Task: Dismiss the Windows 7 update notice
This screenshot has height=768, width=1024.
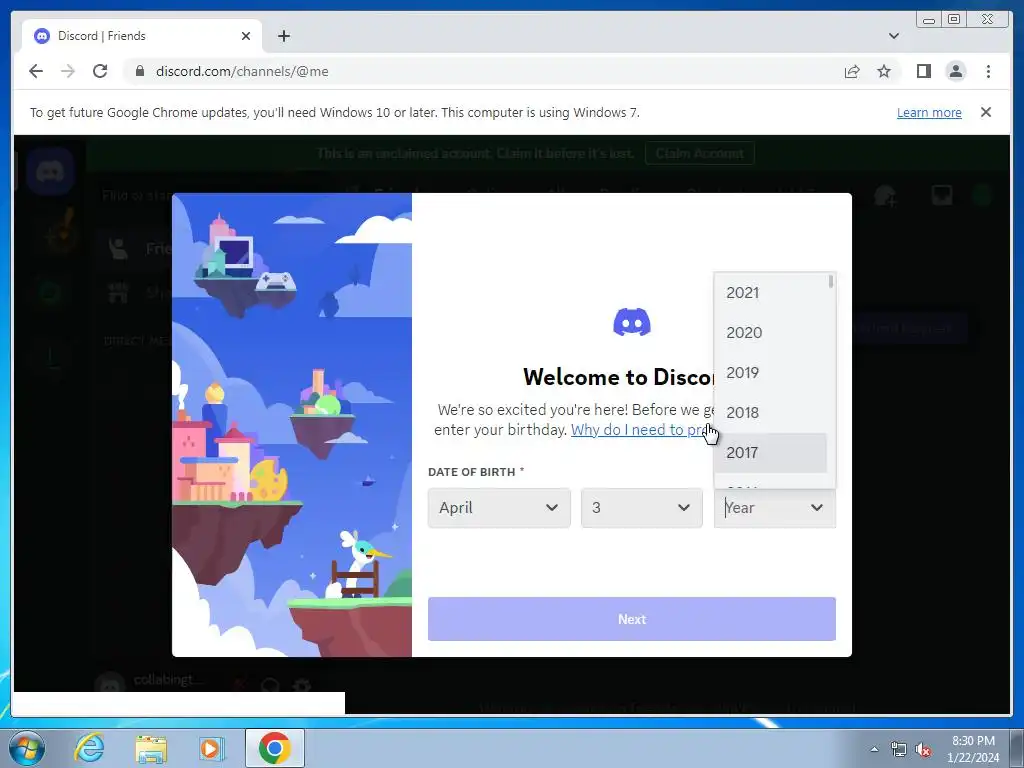Action: [985, 112]
